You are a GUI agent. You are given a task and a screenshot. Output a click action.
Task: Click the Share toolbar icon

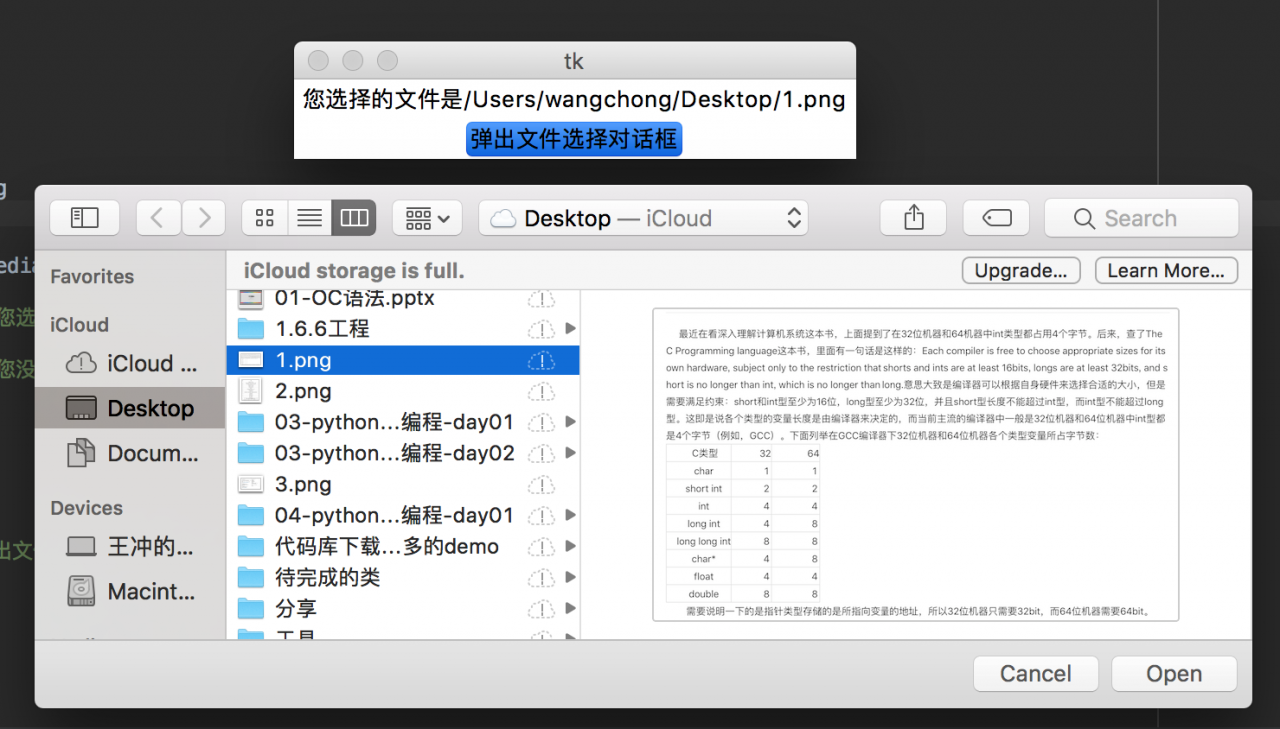coord(914,218)
